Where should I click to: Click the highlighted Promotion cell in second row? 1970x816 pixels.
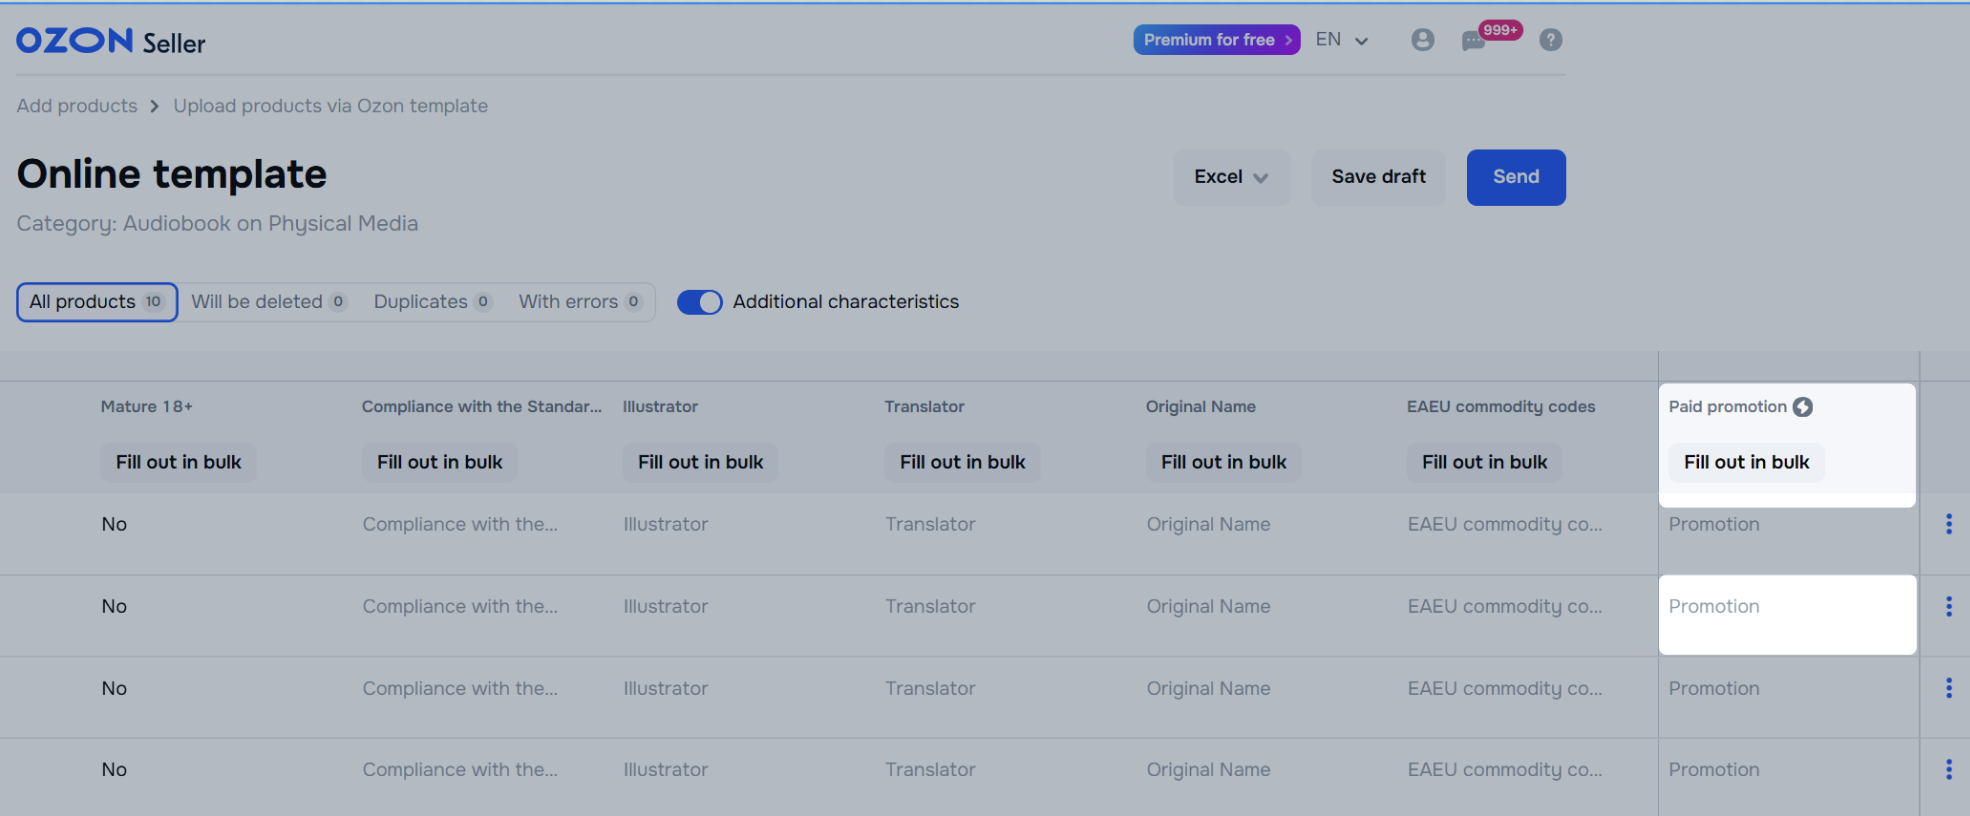tap(1788, 615)
